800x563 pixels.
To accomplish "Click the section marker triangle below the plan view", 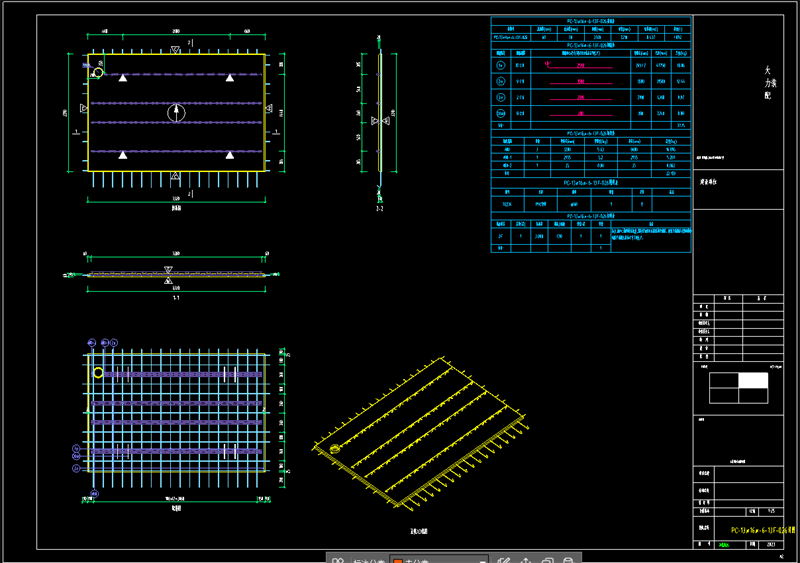I will [175, 176].
